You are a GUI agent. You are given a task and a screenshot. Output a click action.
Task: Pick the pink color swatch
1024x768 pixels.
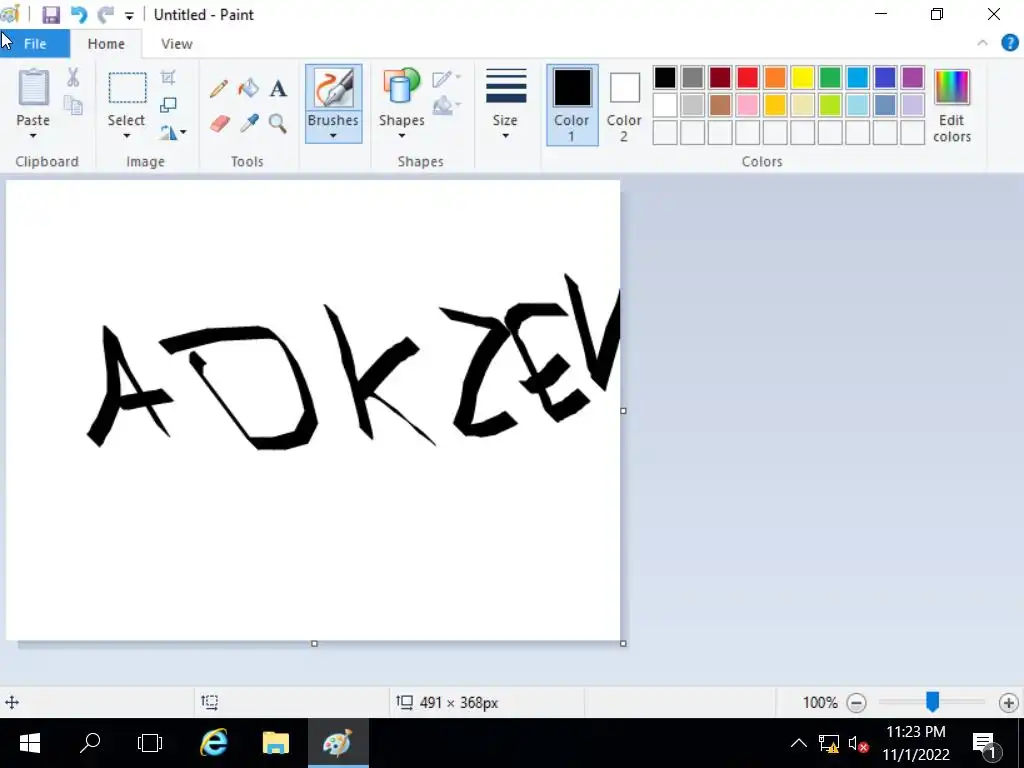747,104
